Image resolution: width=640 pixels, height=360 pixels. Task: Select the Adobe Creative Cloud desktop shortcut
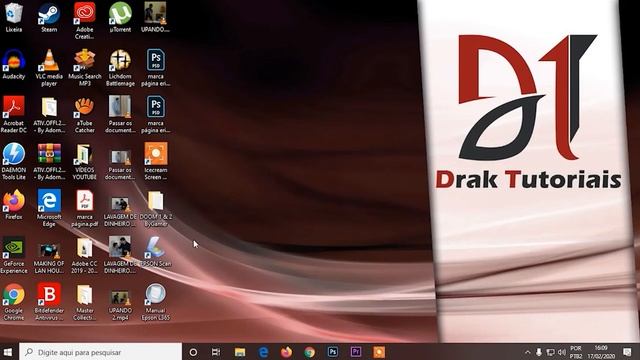(84, 20)
